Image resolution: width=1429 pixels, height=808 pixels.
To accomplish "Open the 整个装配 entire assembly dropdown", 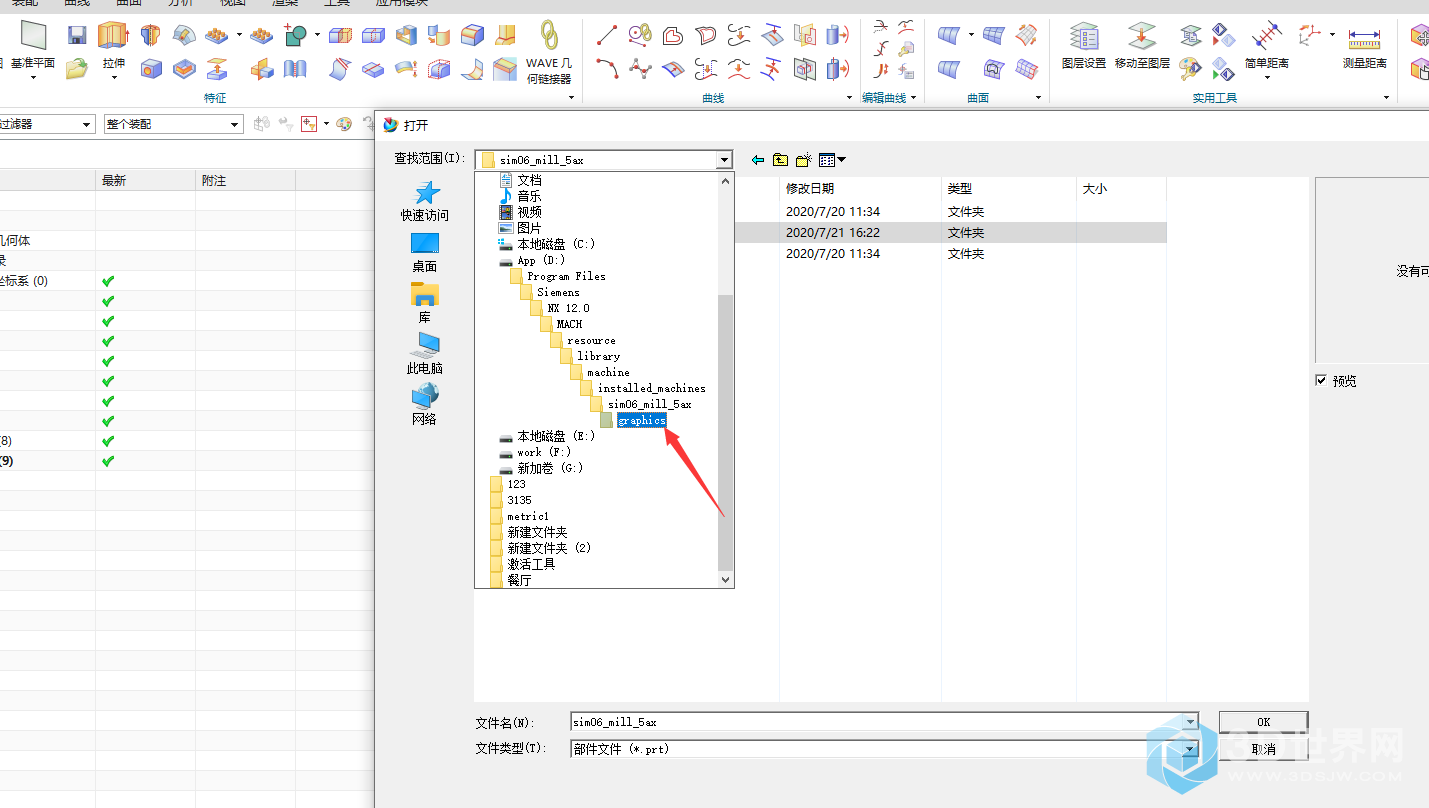I will [235, 125].
